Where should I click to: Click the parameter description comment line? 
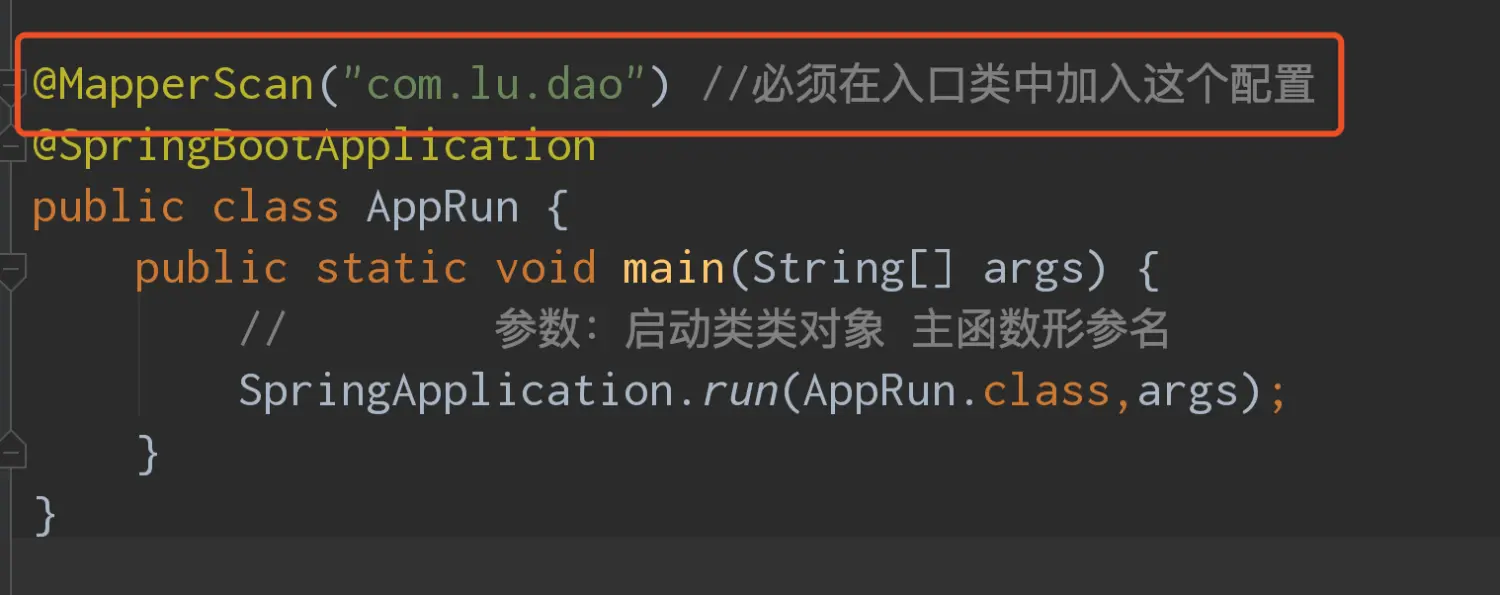(704, 330)
